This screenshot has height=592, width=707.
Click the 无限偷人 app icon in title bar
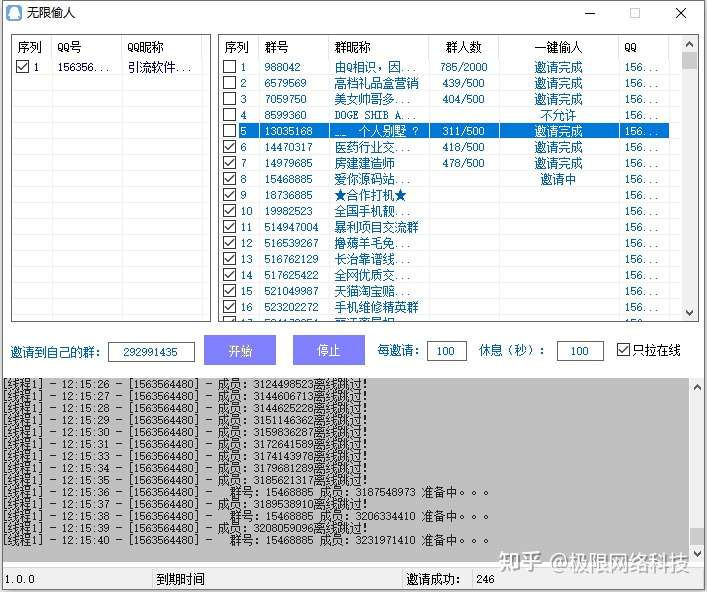(x=14, y=13)
